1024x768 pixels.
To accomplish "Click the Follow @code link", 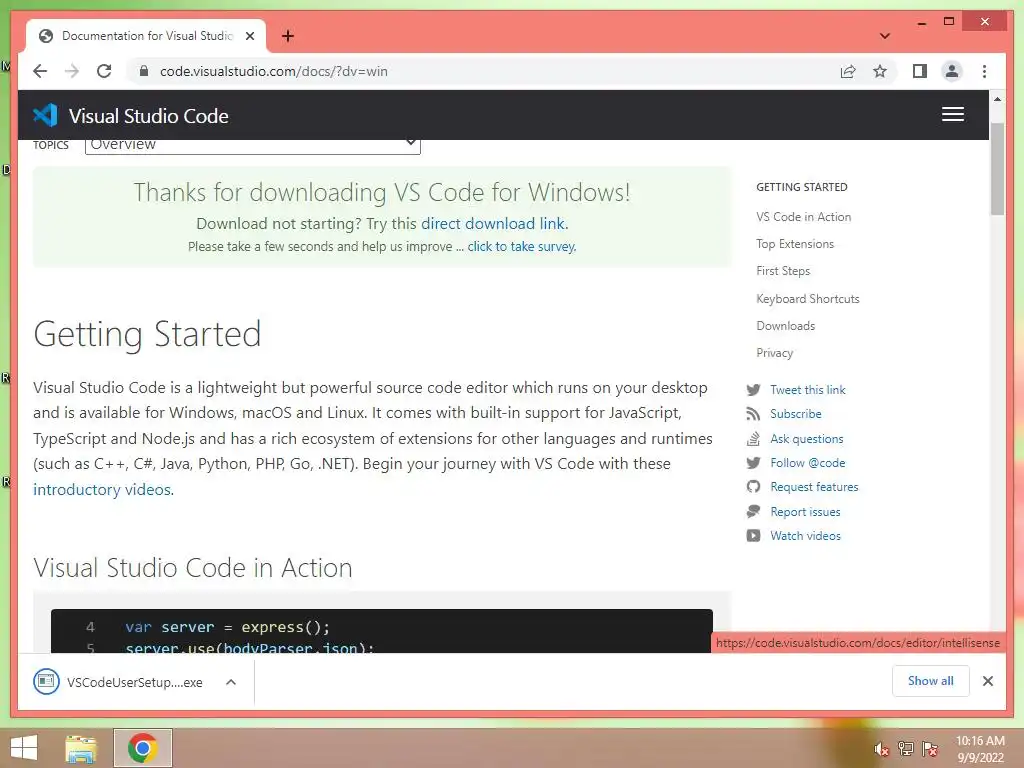I will click(x=808, y=463).
